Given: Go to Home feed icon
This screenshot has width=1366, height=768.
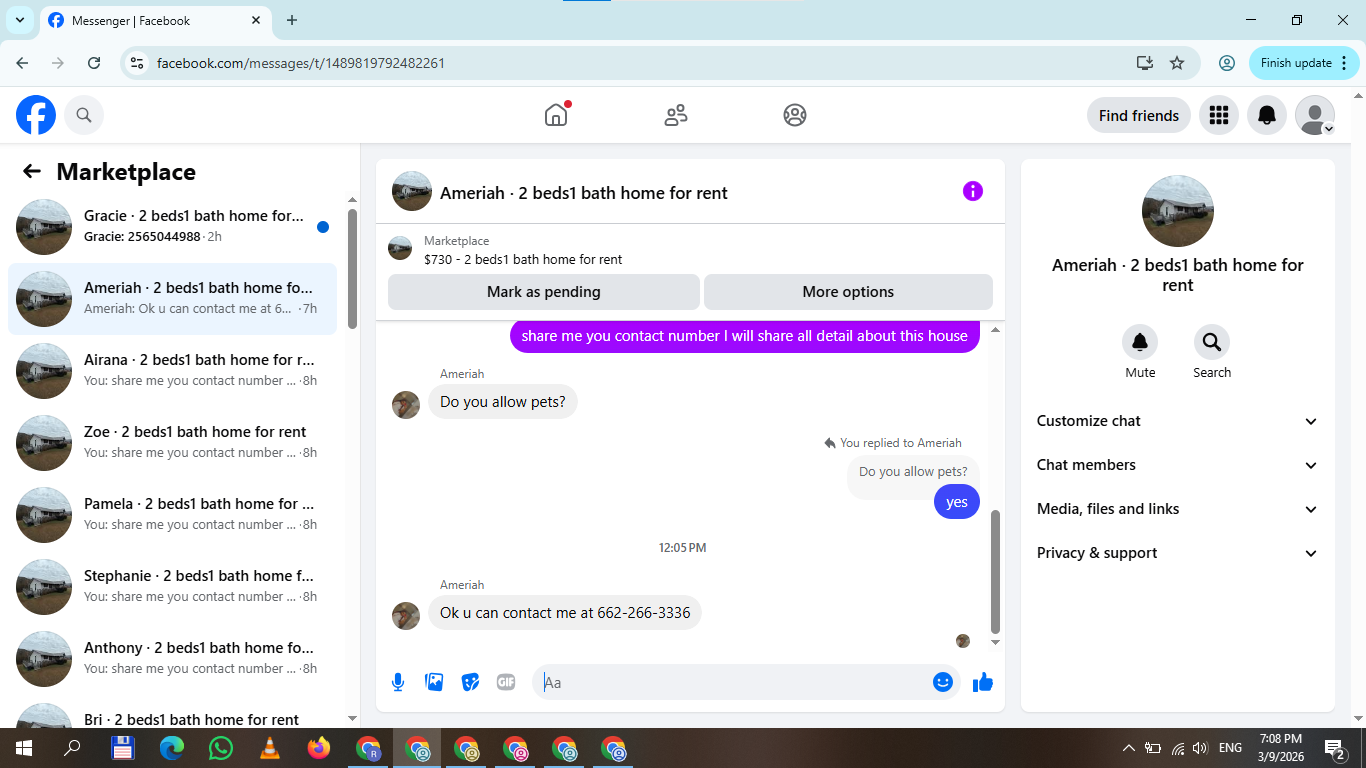Looking at the screenshot, I should [556, 115].
